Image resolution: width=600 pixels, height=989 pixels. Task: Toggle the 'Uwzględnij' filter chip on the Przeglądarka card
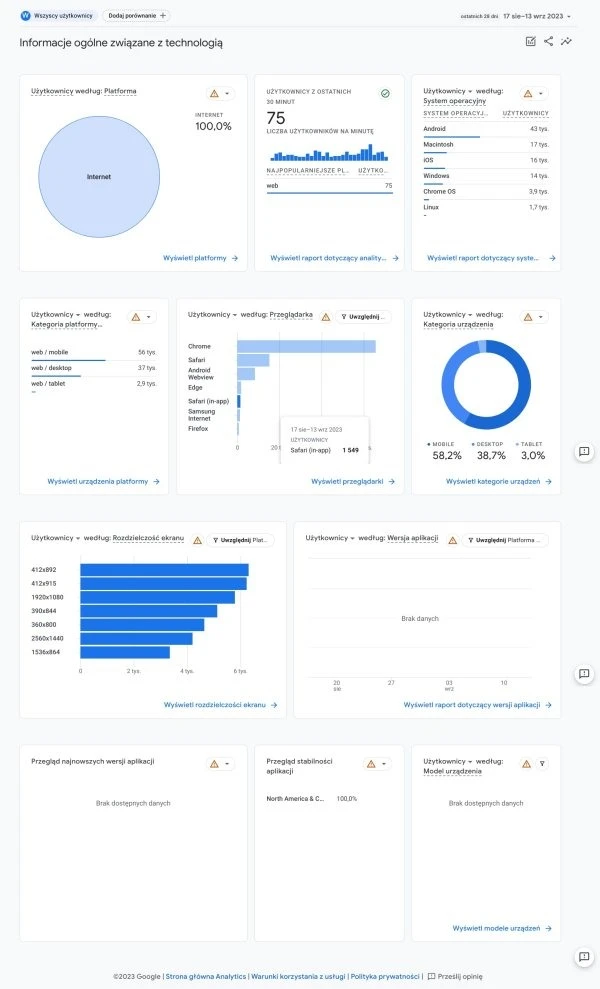[364, 316]
